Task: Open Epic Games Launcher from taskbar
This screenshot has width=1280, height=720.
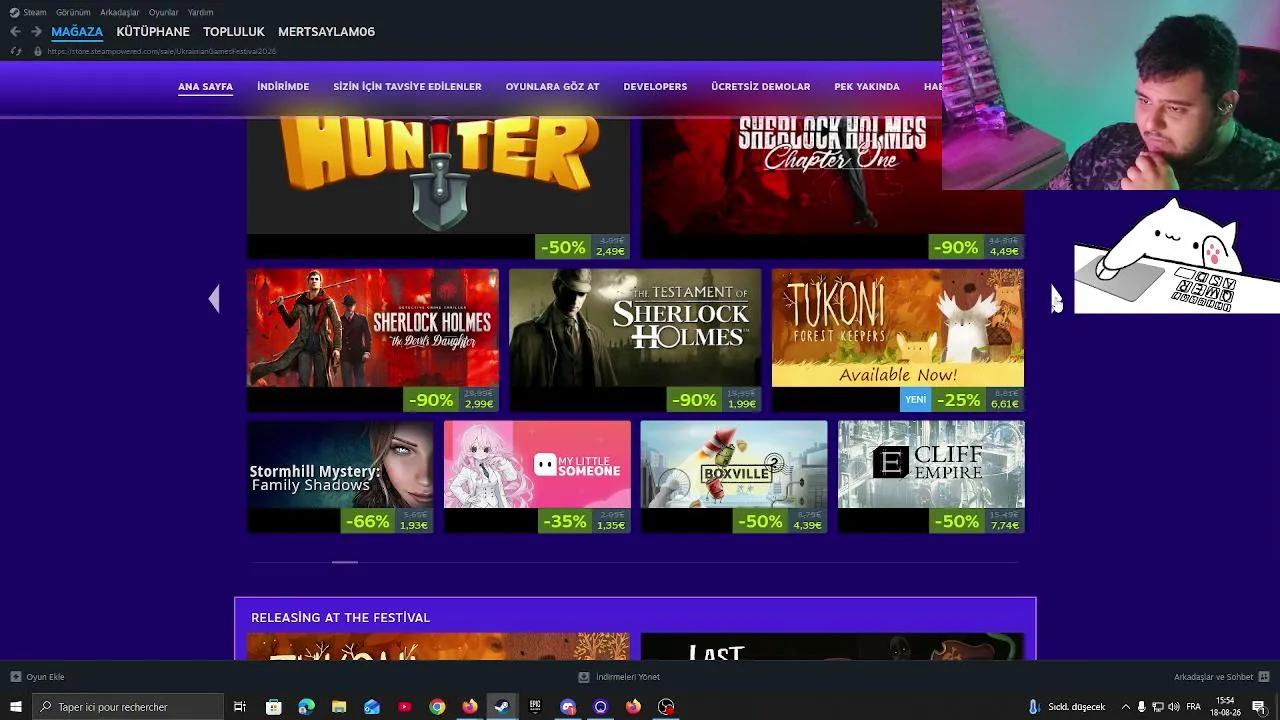Action: [535, 707]
